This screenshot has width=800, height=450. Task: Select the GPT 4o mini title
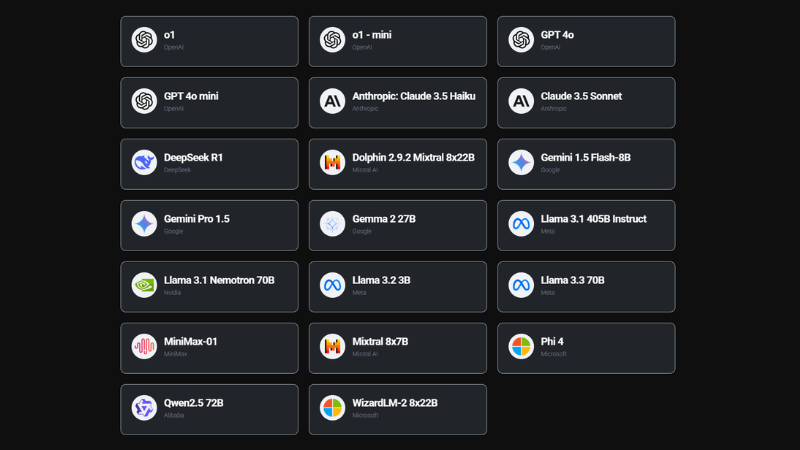click(x=191, y=96)
